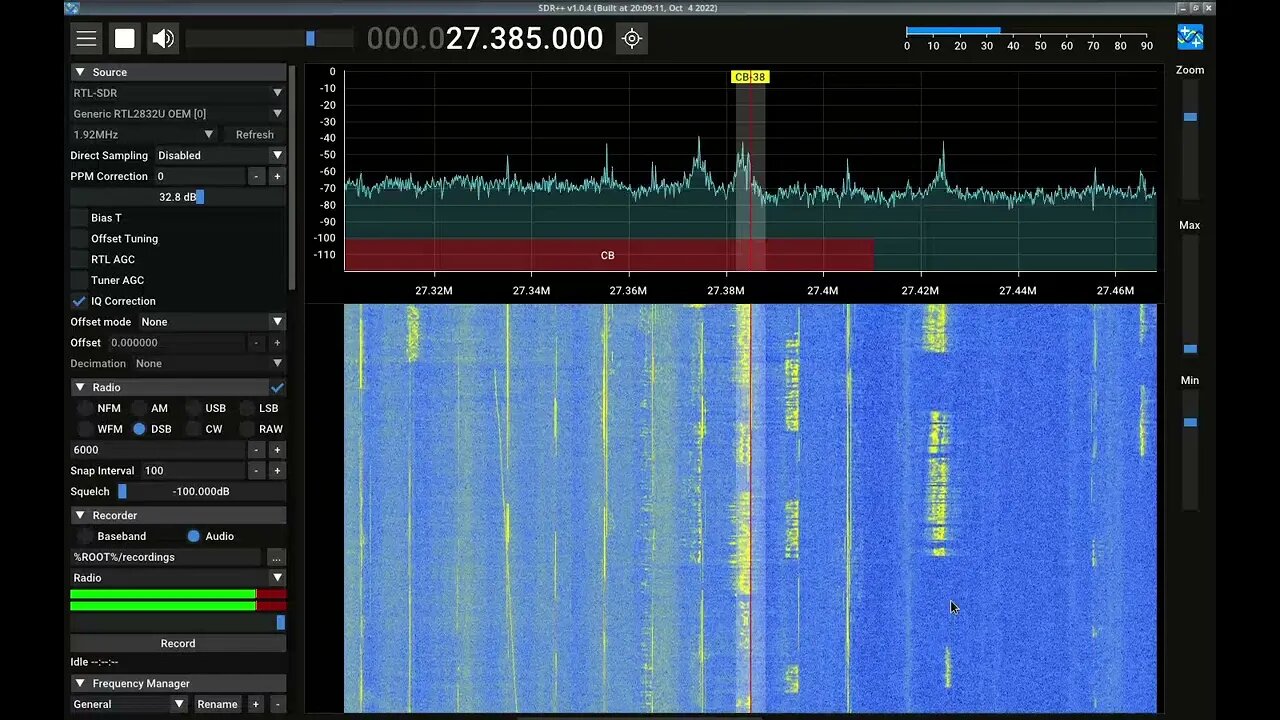The image size is (1280, 720).
Task: Open the 1.92MHz sample rate dropdown
Action: pos(144,135)
